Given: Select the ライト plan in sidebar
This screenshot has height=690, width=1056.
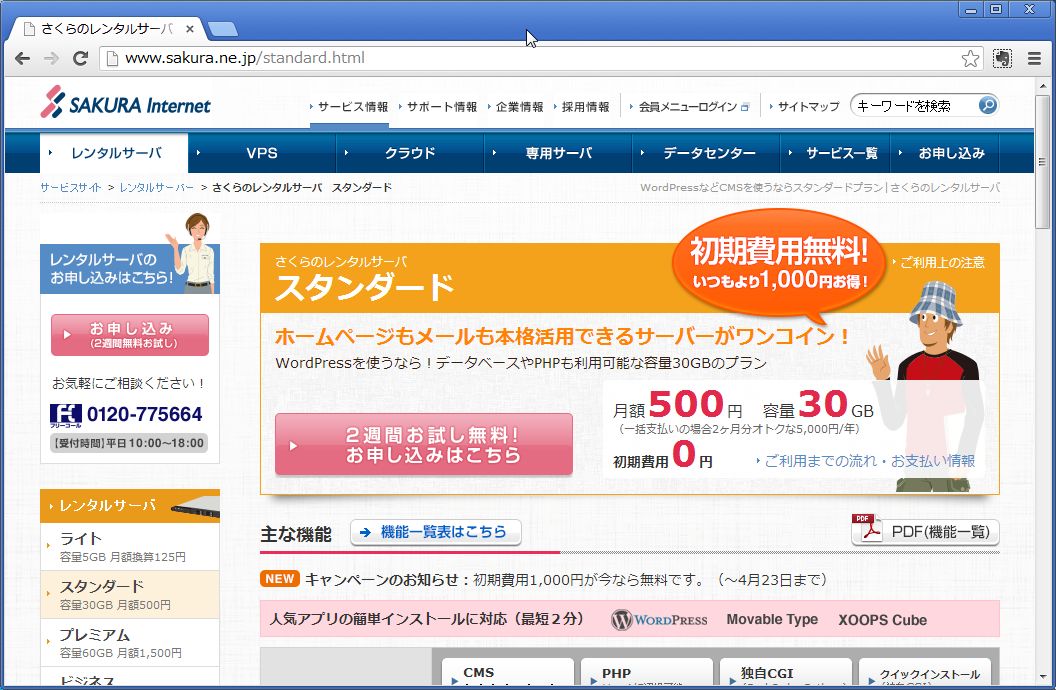Looking at the screenshot, I should tap(130, 547).
